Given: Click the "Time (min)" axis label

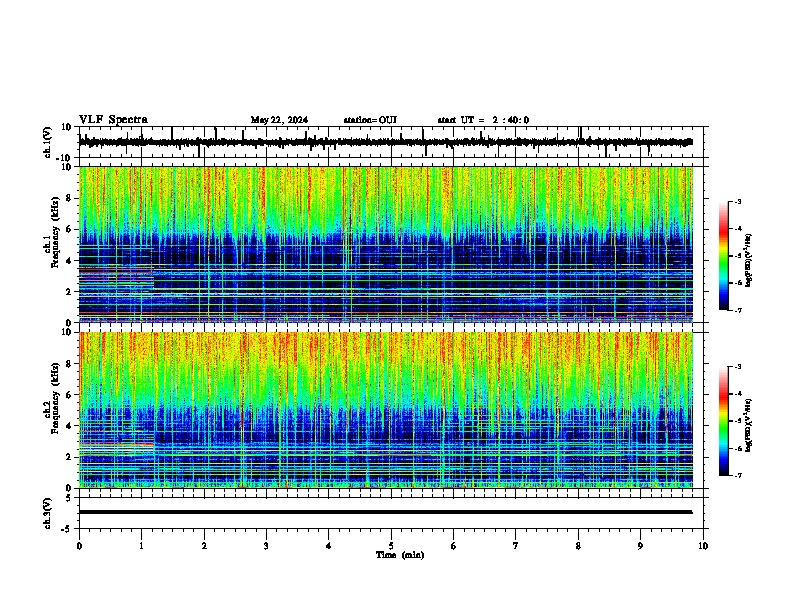Looking at the screenshot, I should click(400, 555).
